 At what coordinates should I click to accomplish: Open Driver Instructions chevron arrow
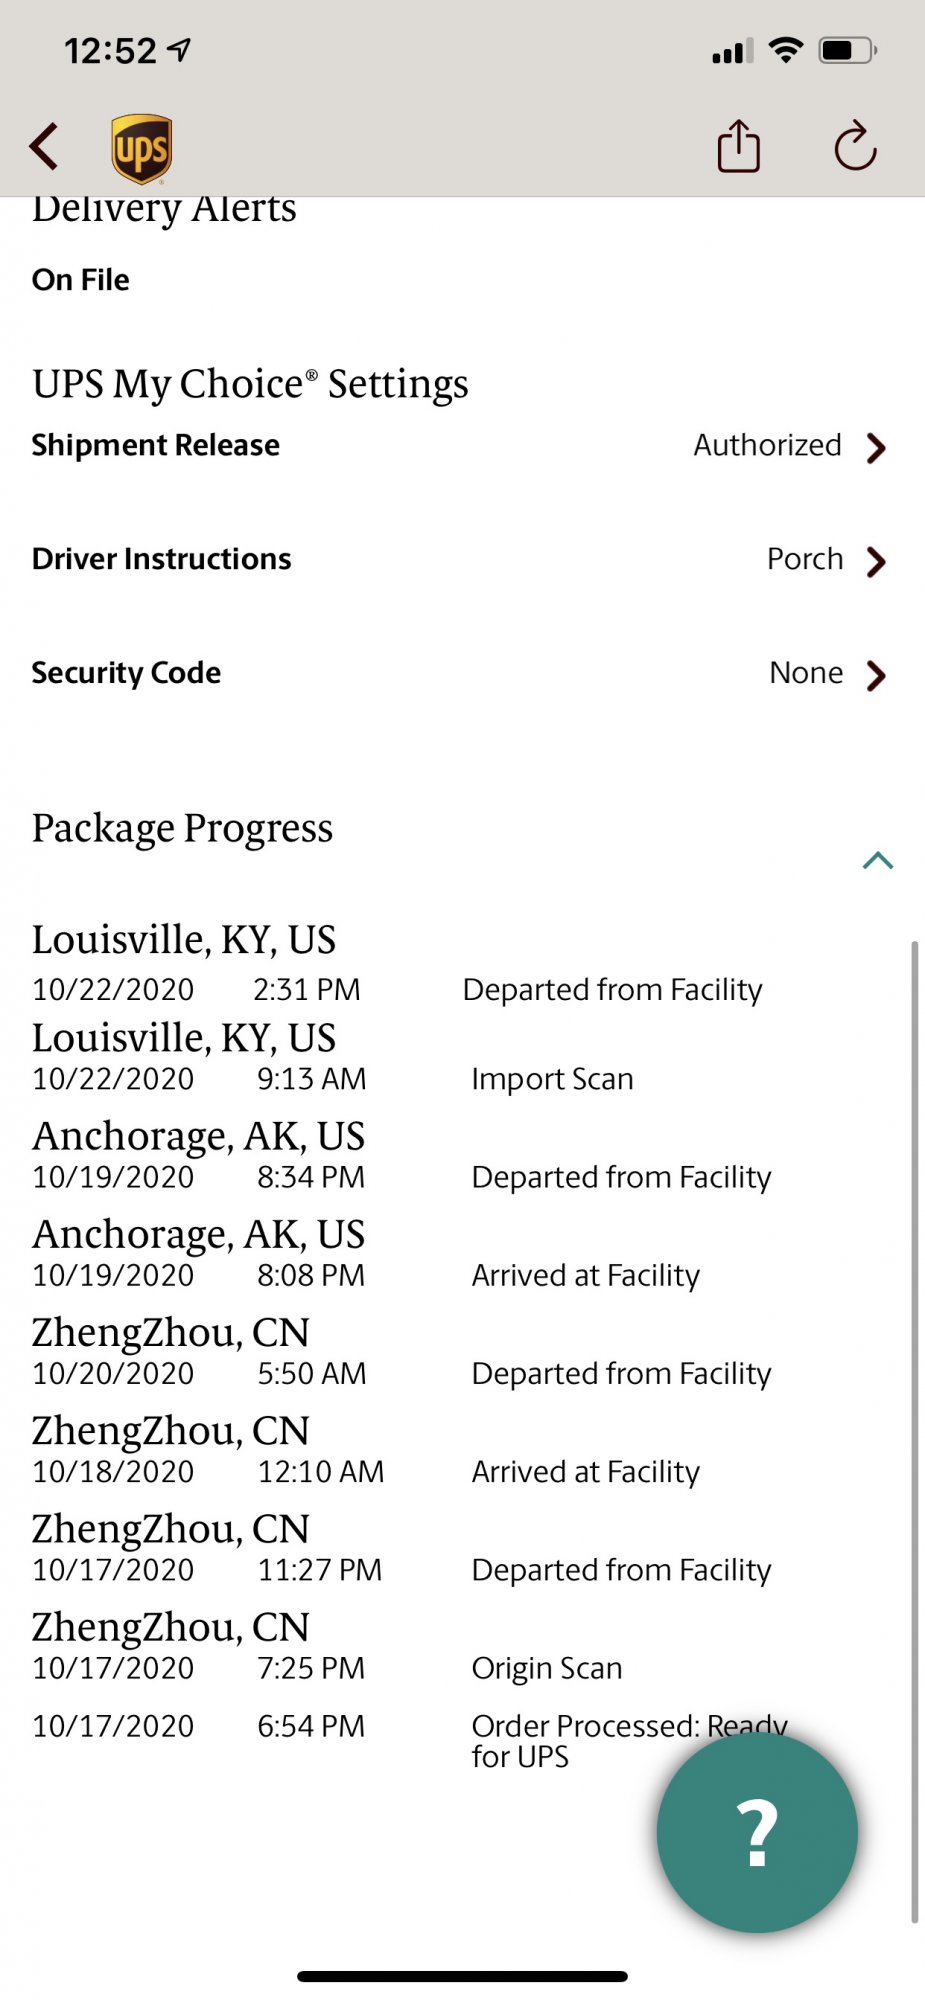coord(876,561)
